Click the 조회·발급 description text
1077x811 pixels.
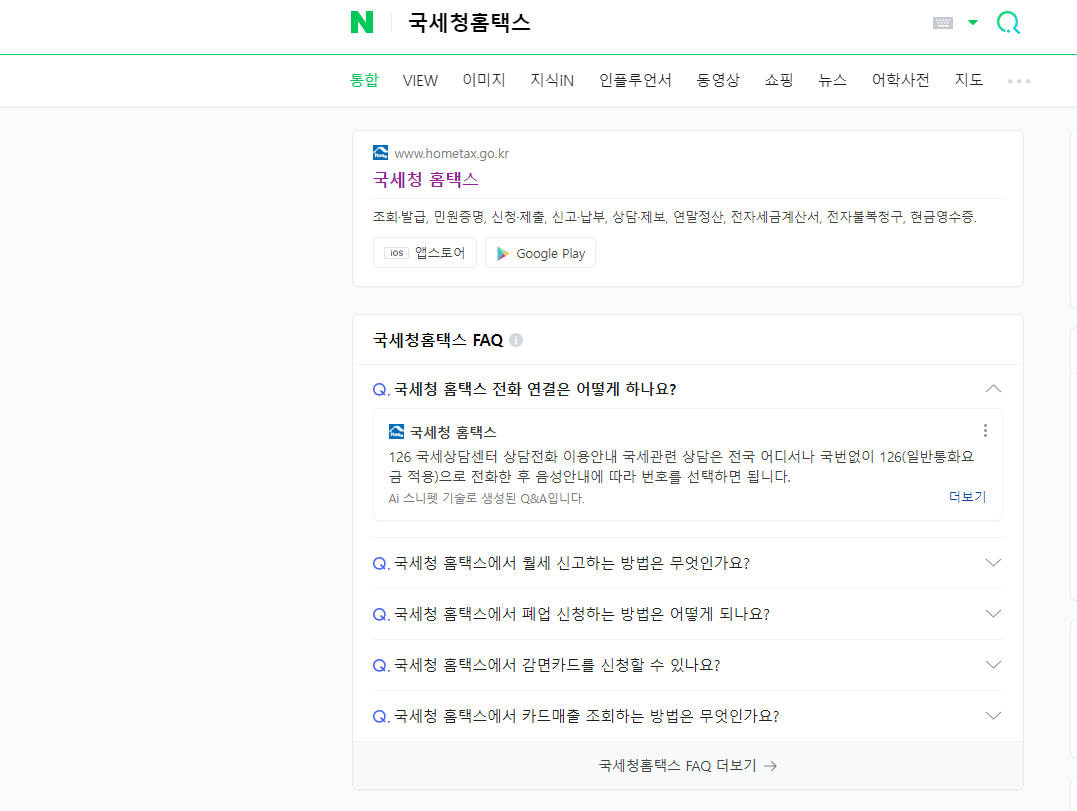674,217
